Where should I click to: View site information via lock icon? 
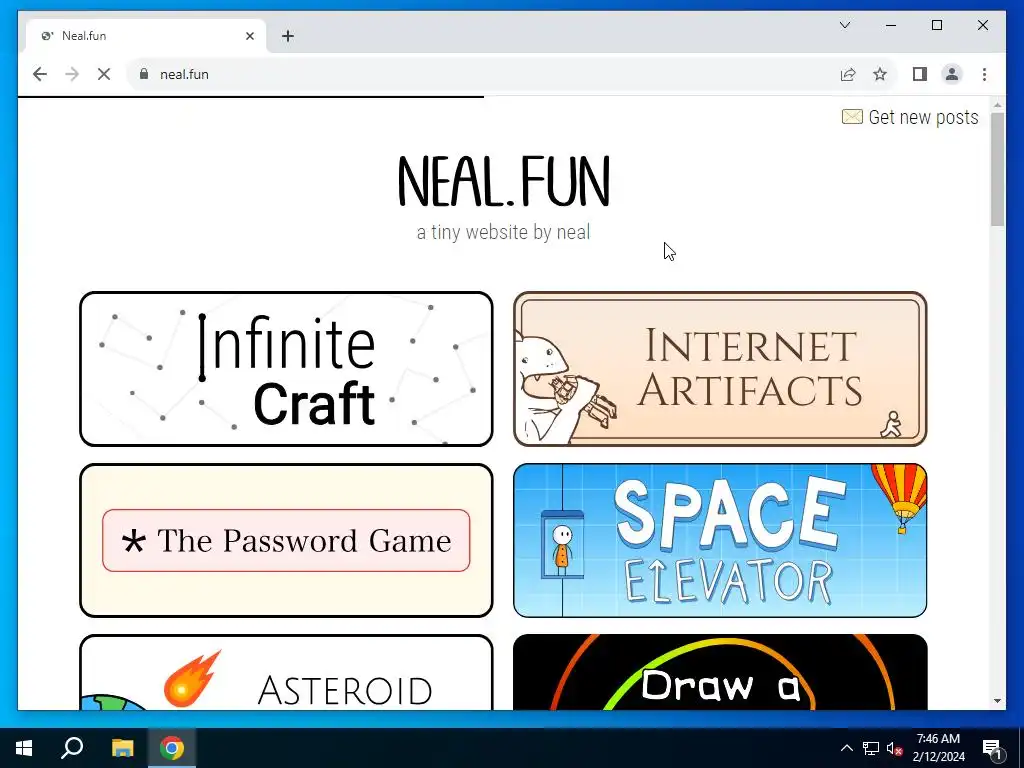coord(144,74)
